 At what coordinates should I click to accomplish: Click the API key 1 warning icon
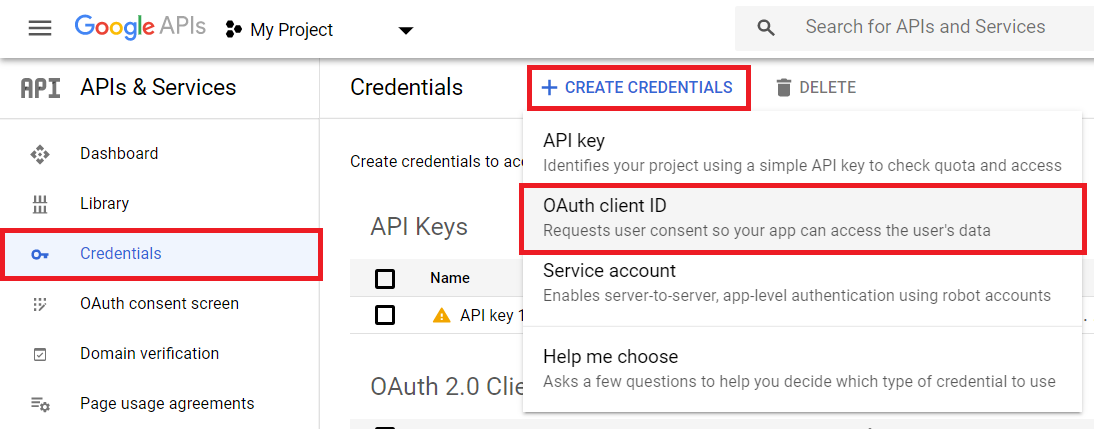tap(442, 315)
